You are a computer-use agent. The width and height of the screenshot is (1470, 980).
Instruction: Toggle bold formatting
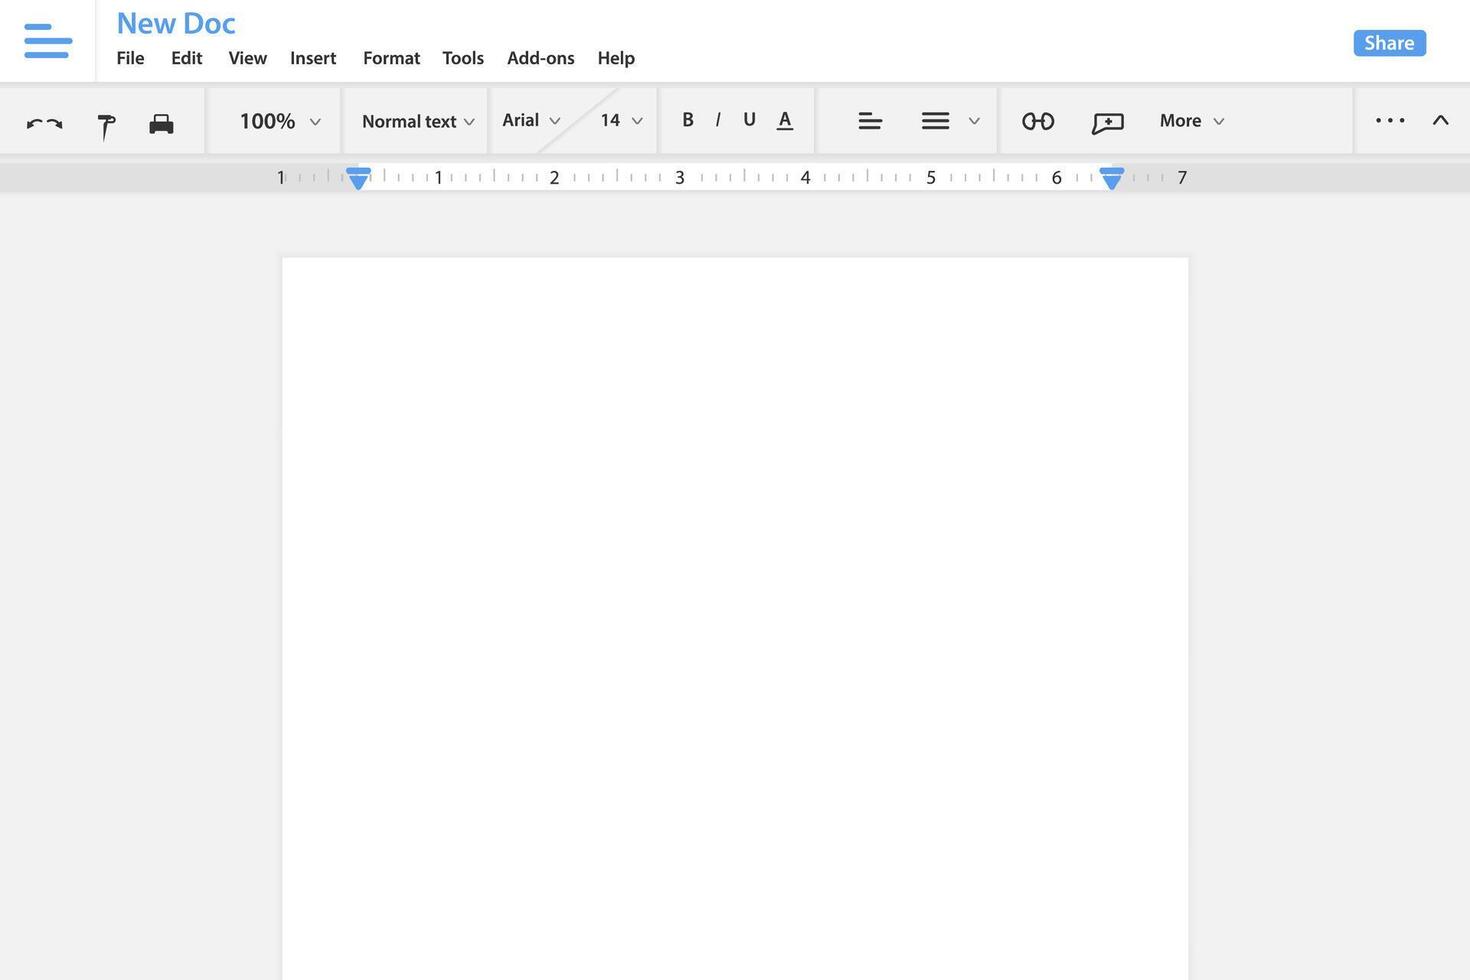[x=688, y=120]
